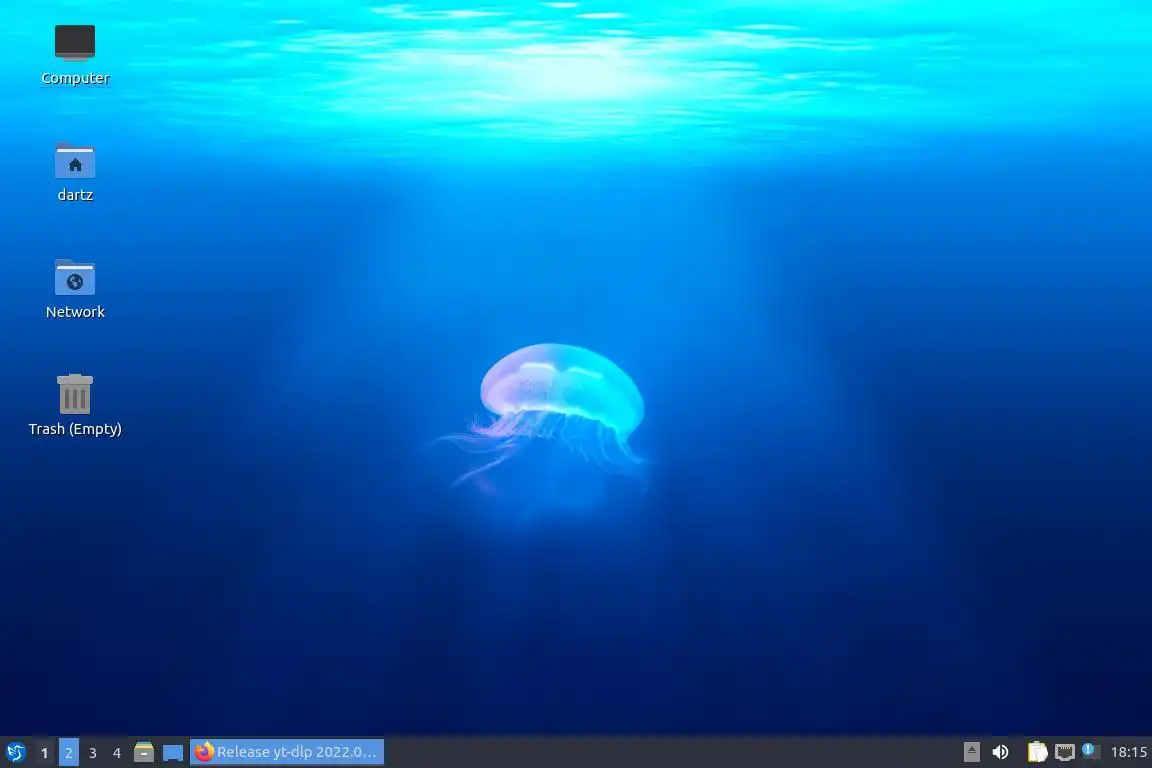Open the volume control speaker icon
The height and width of the screenshot is (768, 1152).
[x=1000, y=752]
